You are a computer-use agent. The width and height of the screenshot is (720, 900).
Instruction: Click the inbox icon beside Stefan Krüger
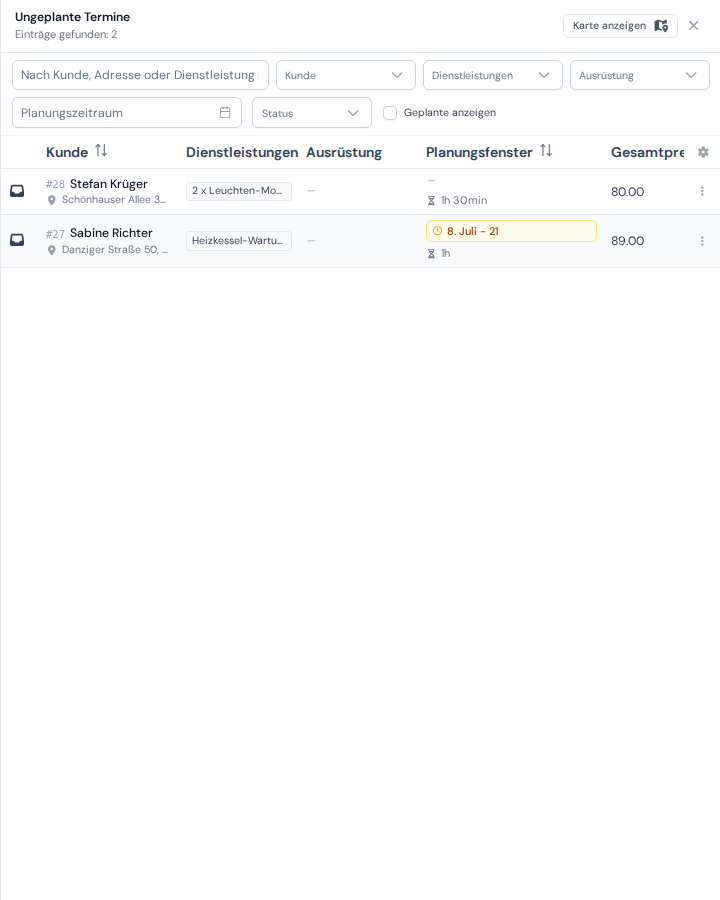click(17, 191)
